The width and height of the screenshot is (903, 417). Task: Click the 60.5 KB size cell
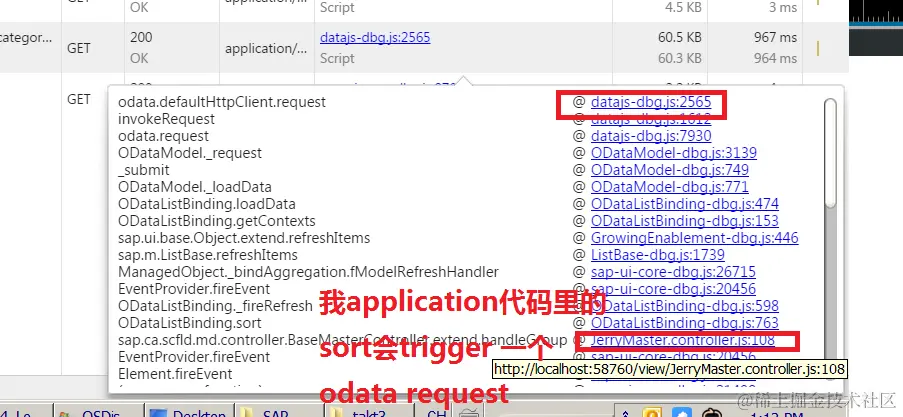[680, 37]
